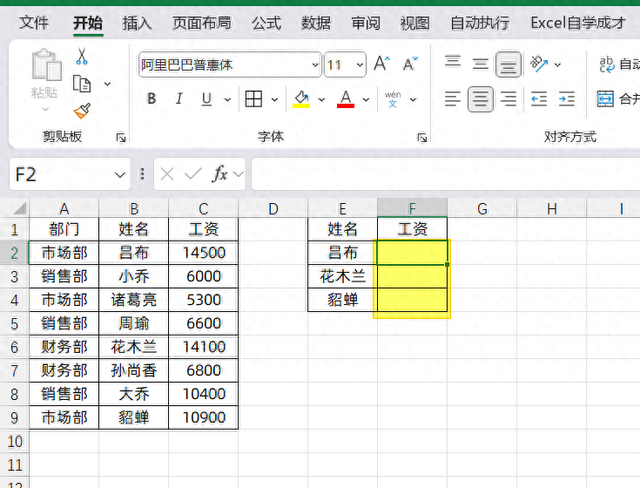Toggle Bold formatting
The image size is (640, 488).
click(x=151, y=99)
